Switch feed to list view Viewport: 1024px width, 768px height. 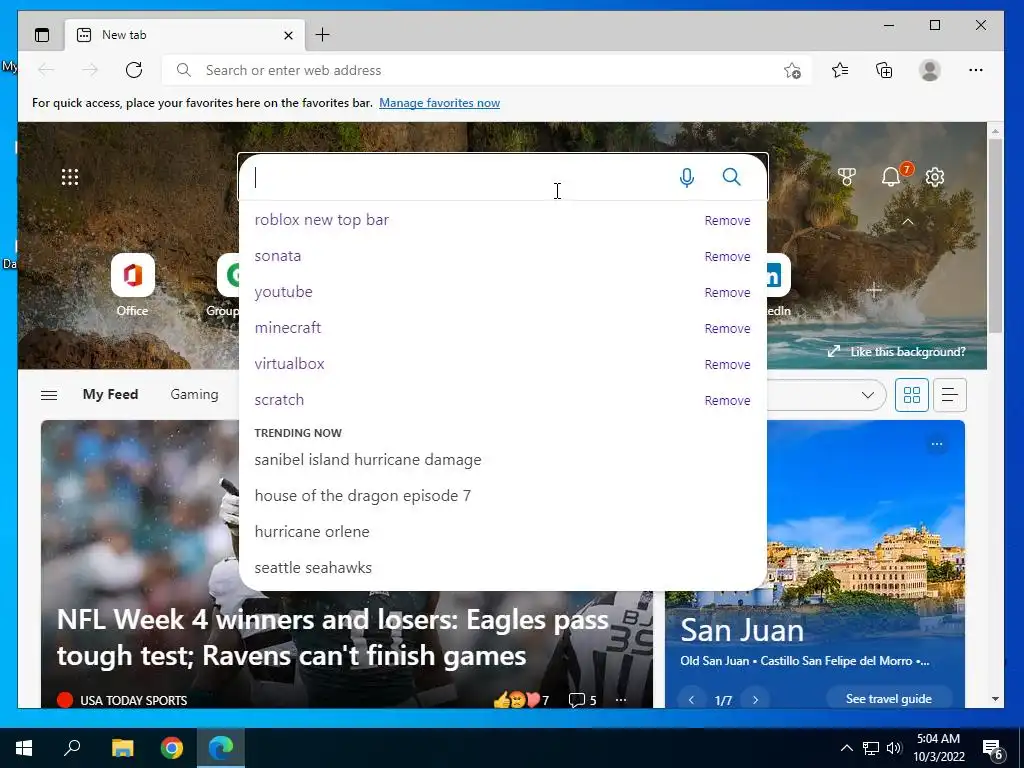950,395
